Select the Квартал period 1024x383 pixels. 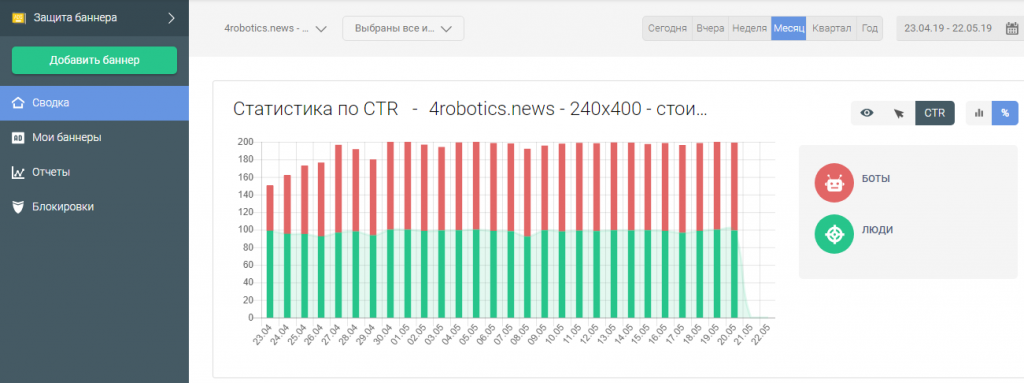coord(831,29)
